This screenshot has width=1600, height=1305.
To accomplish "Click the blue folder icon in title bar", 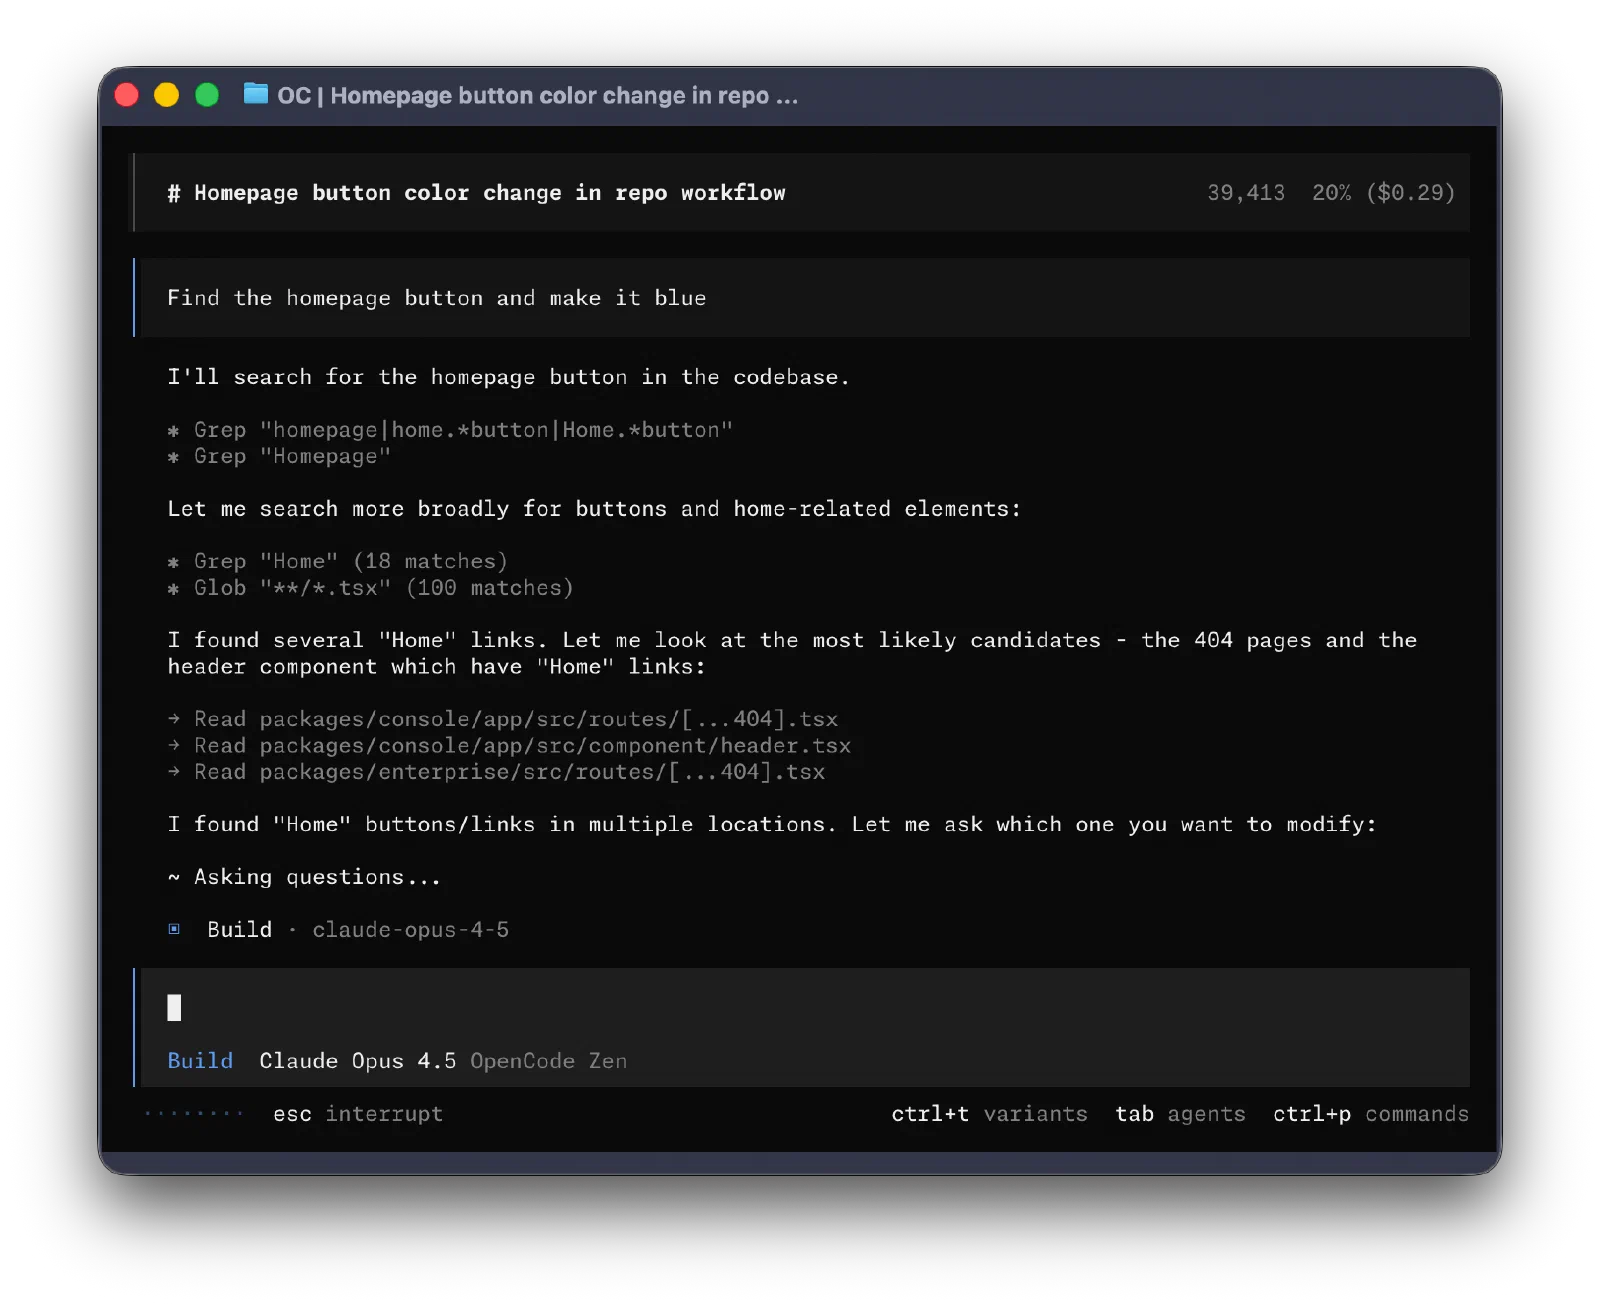I will [256, 94].
